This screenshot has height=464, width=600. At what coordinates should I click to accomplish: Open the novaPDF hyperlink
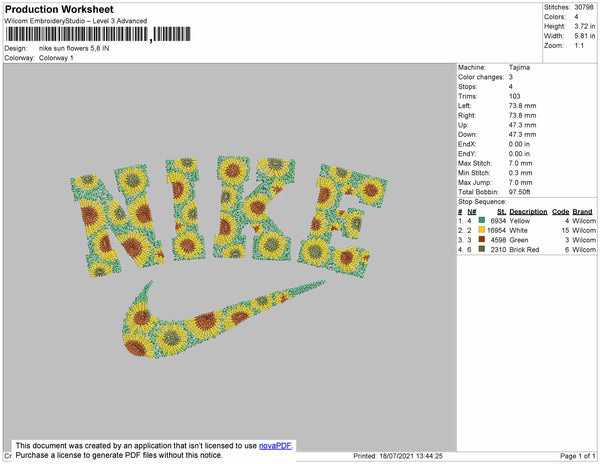(275, 446)
